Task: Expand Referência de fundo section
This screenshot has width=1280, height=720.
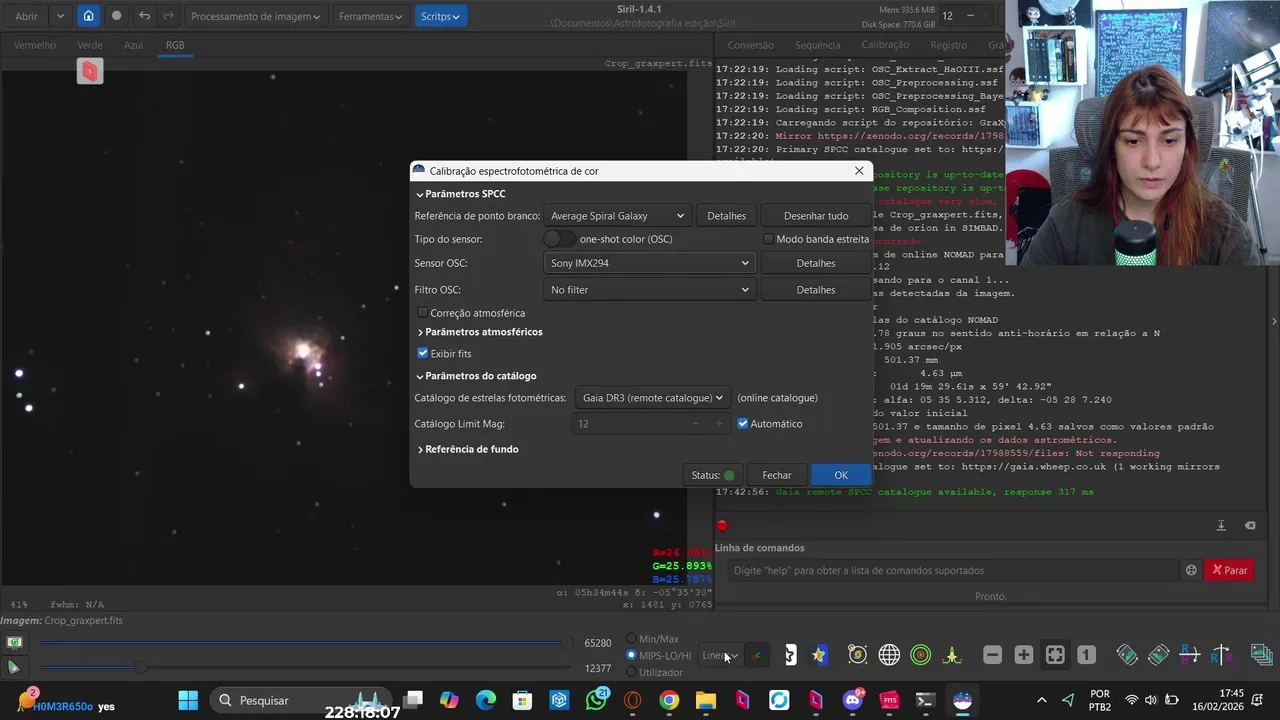Action: click(467, 449)
